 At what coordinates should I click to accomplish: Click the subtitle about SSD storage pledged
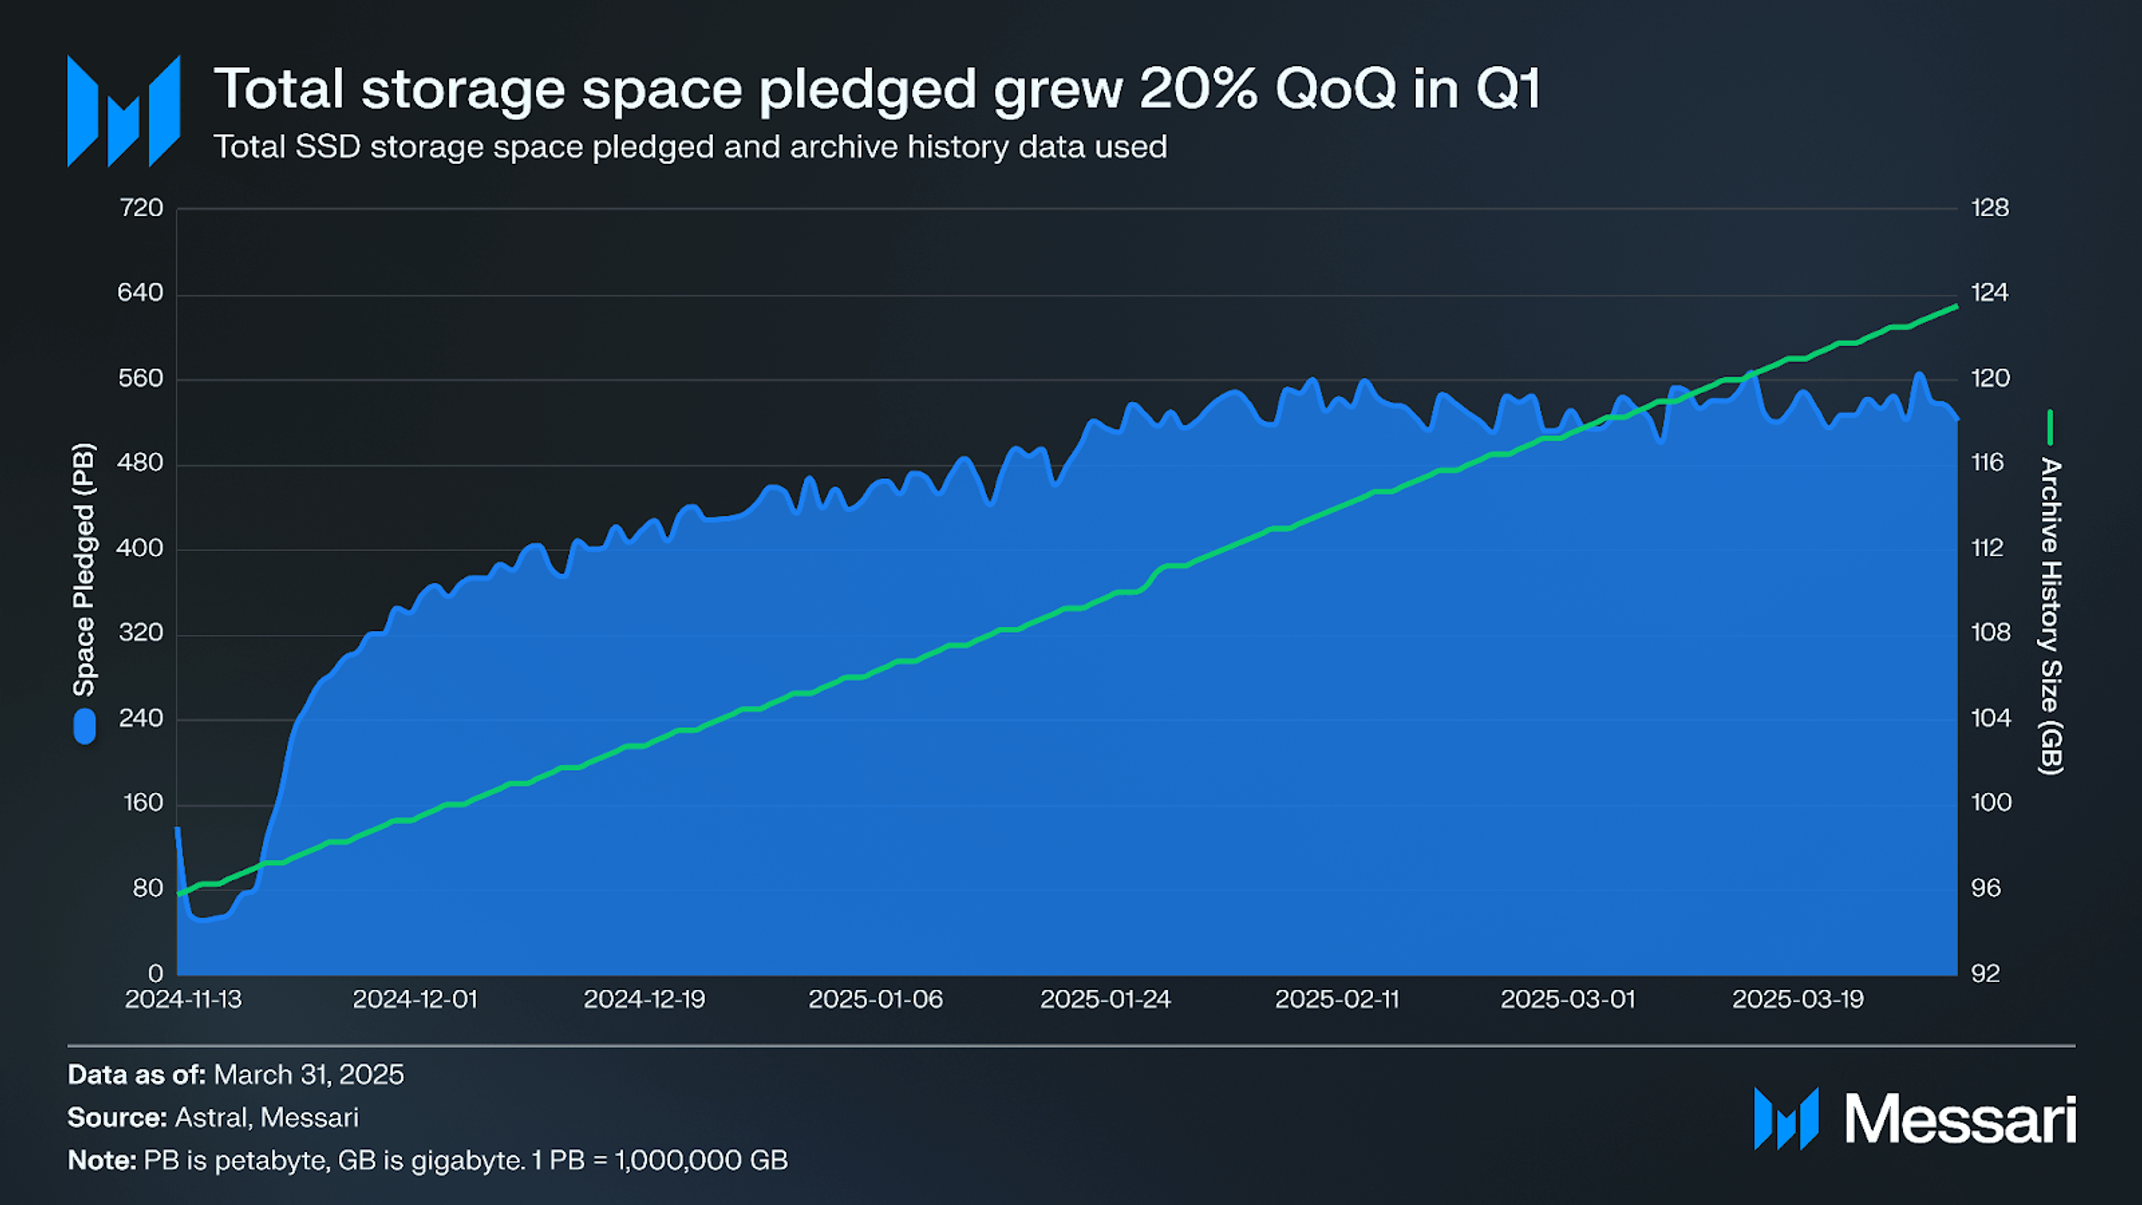click(690, 147)
